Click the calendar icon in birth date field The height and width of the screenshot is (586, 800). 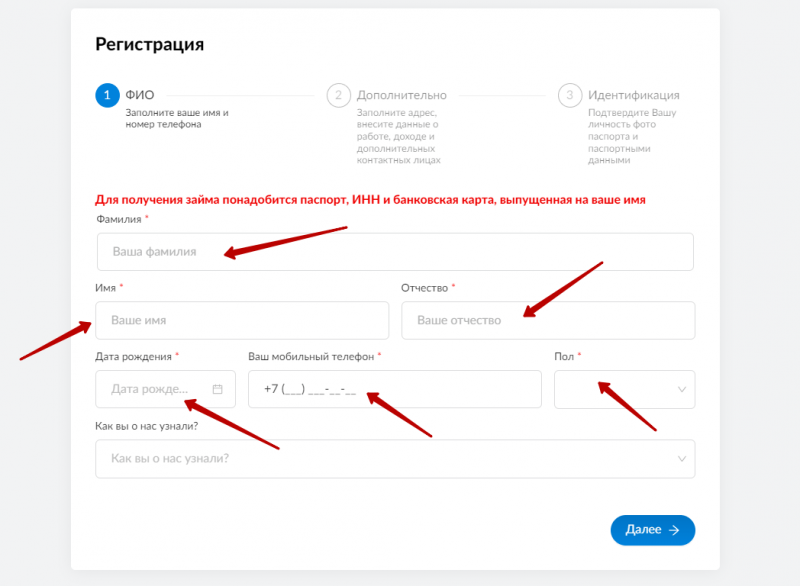click(x=217, y=389)
